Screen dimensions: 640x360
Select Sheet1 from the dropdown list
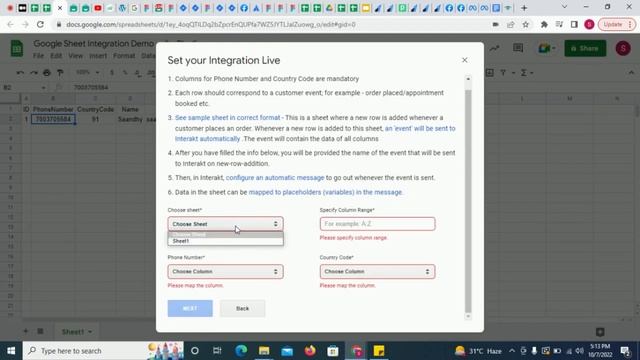click(225, 241)
